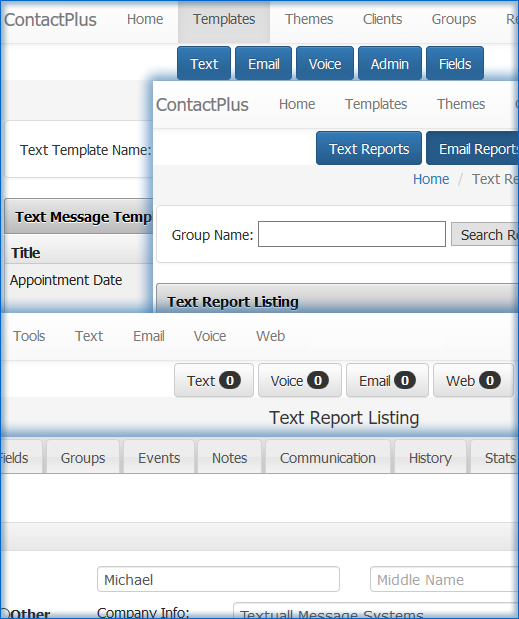Viewport: 519px width, 619px height.
Task: Switch to the Events tab
Action: tap(159, 458)
